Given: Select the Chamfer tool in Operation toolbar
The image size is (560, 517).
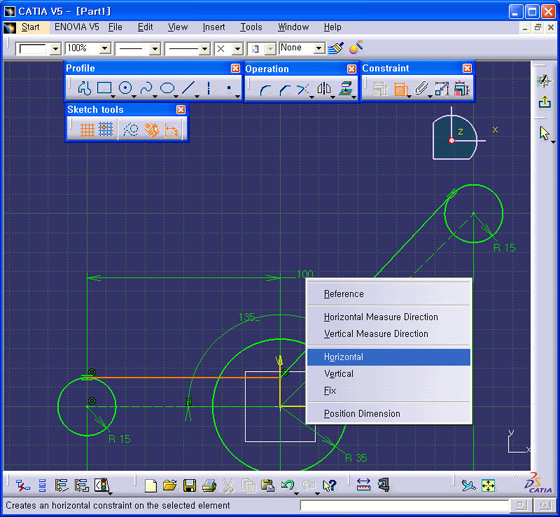Looking at the screenshot, I should pyautogui.click(x=284, y=89).
